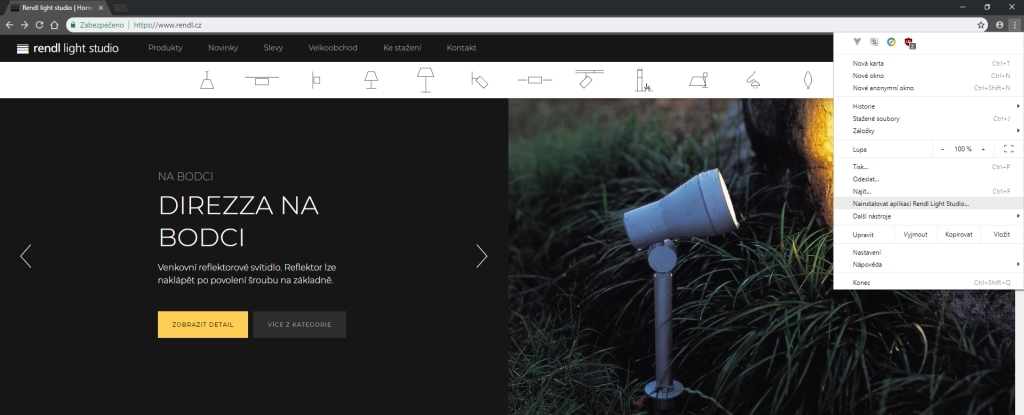Select Nainstalovat aplikaci Rendl Light Studio
This screenshot has width=1024, height=415.
click(911, 203)
